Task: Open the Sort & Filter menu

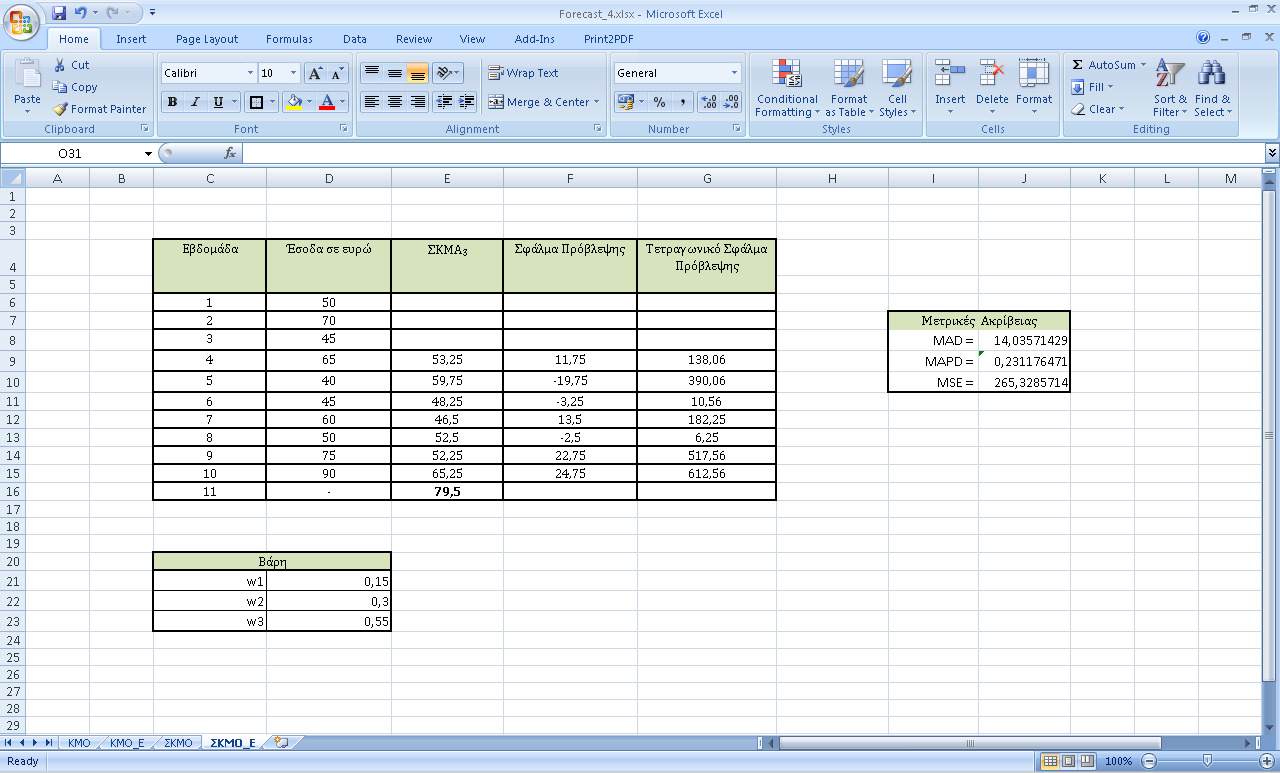Action: click(1170, 87)
